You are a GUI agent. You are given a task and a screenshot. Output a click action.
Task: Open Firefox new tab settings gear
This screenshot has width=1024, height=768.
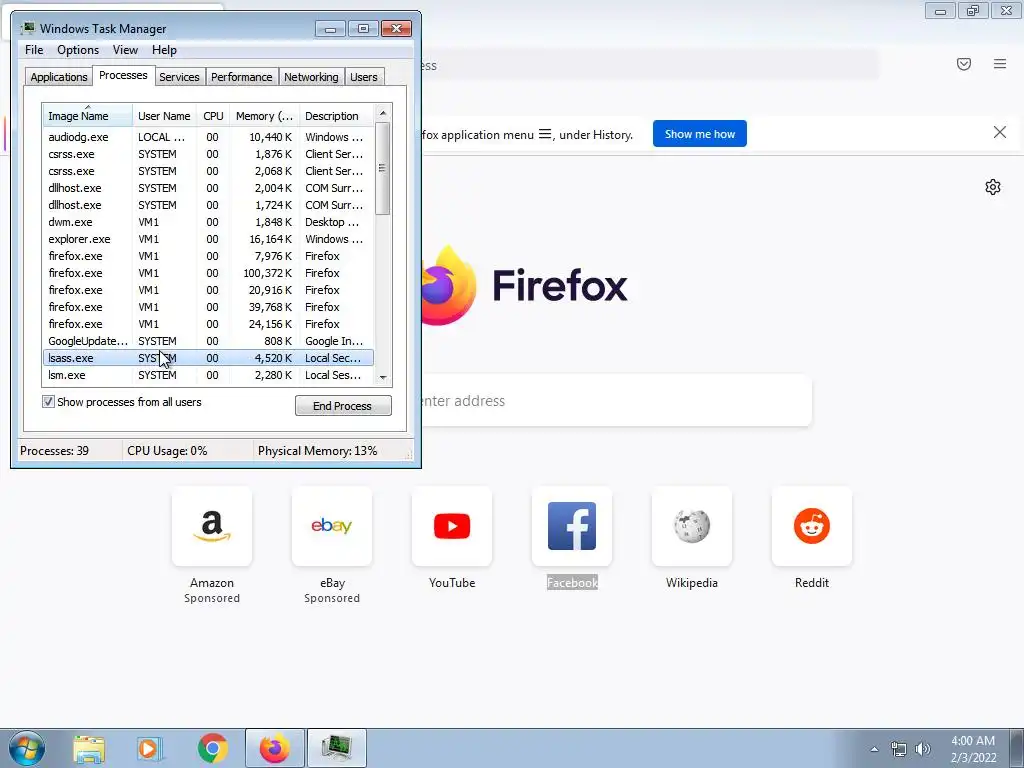click(x=993, y=187)
